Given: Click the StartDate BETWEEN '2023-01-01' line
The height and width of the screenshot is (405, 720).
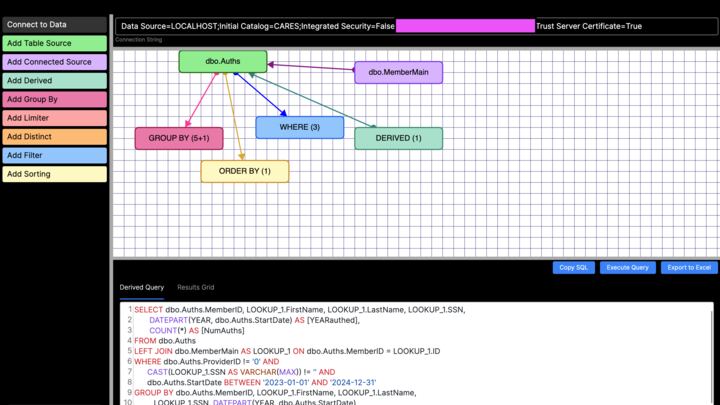Looking at the screenshot, I should (x=261, y=382).
